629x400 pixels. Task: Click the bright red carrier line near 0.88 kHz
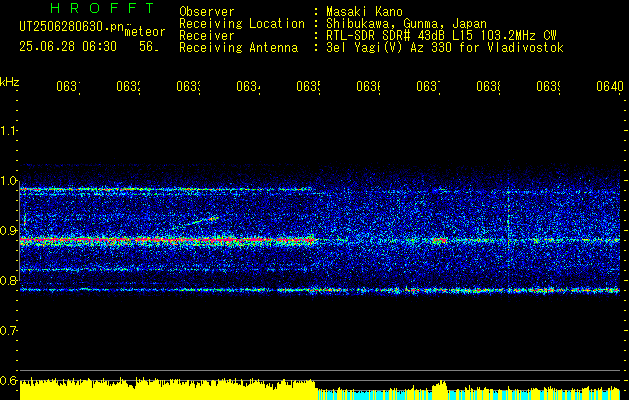[x=168, y=240]
